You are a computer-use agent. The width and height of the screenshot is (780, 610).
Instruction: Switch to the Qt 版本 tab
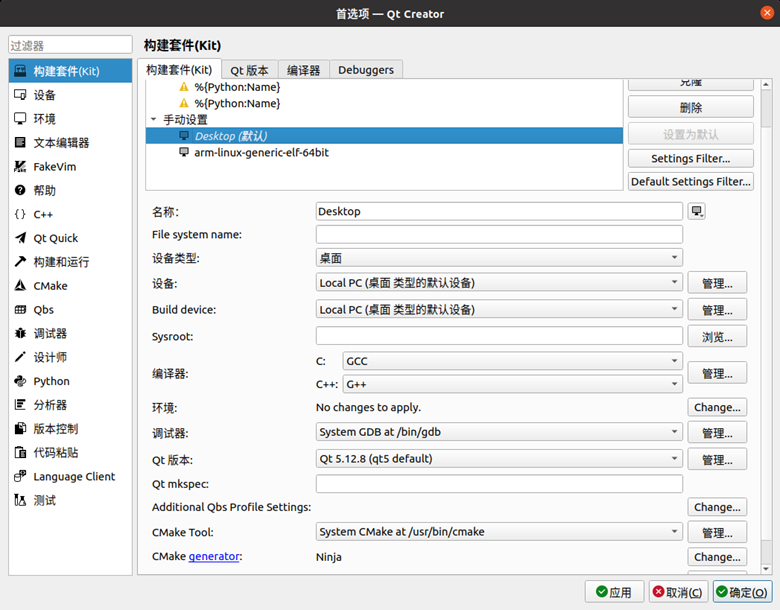(x=249, y=70)
